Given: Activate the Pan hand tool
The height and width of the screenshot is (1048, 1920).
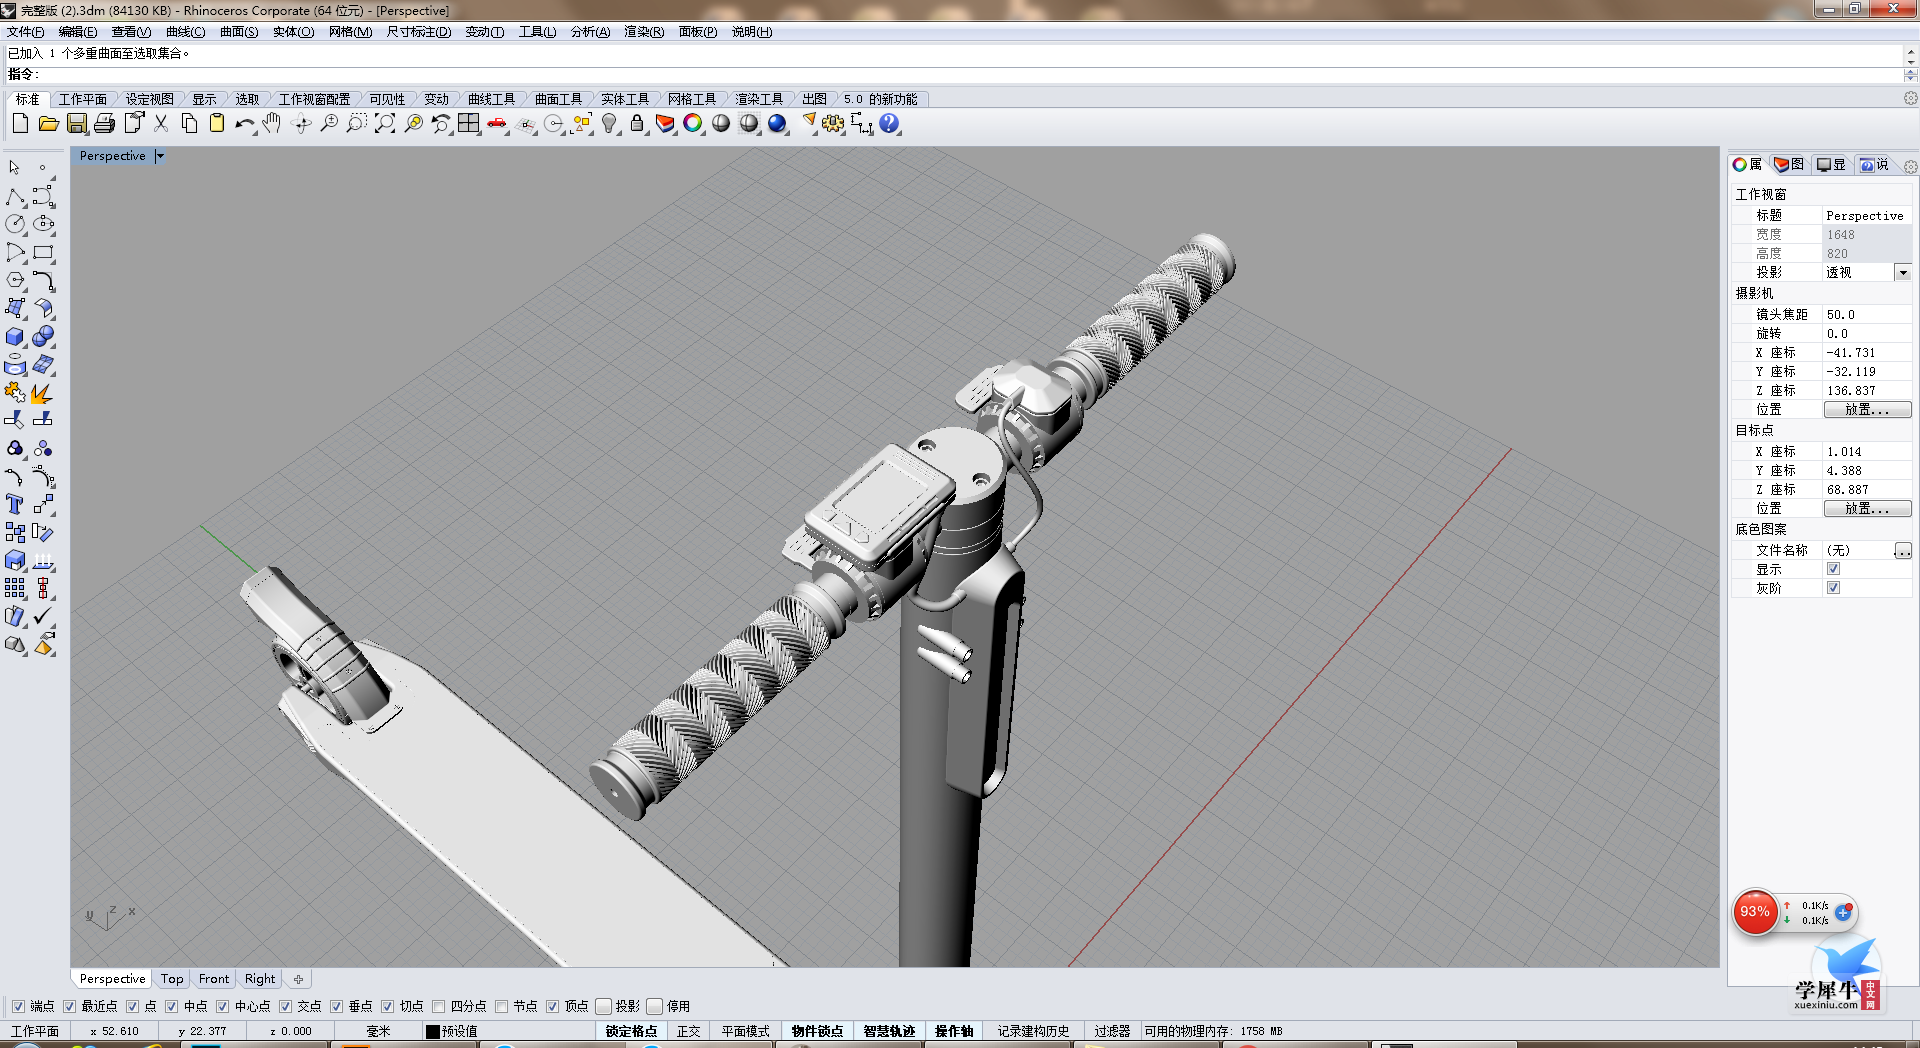Looking at the screenshot, I should (272, 124).
